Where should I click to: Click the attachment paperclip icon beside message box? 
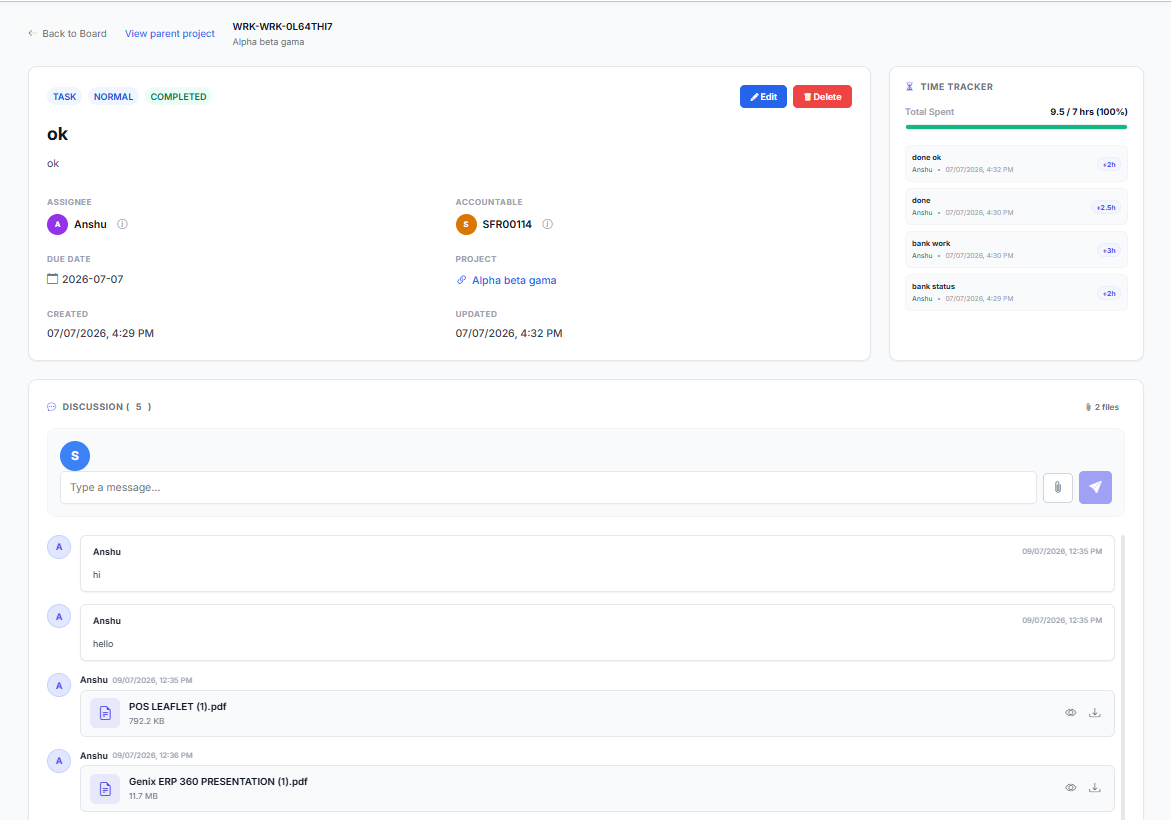pos(1057,488)
